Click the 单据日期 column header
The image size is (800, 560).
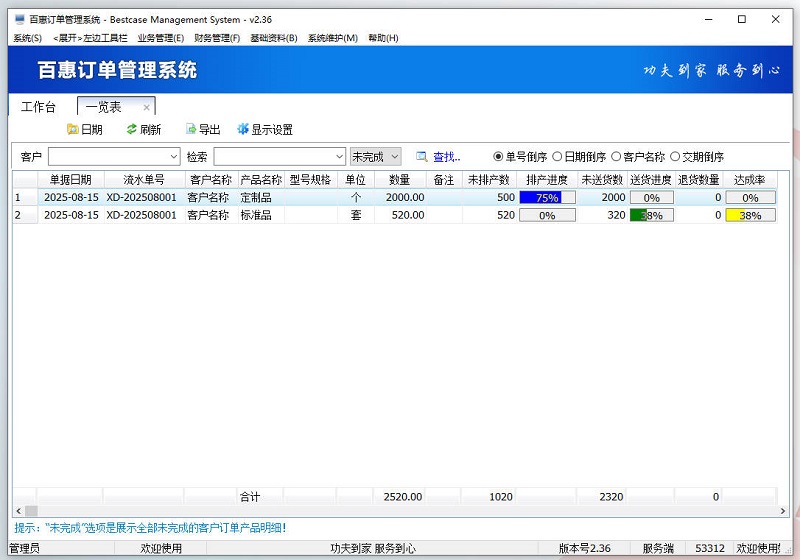pyautogui.click(x=70, y=180)
